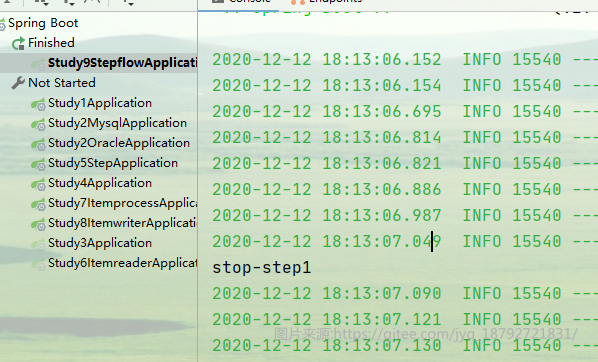598x362 pixels.
Task: Select the Finished group node
Action: pyautogui.click(x=51, y=43)
